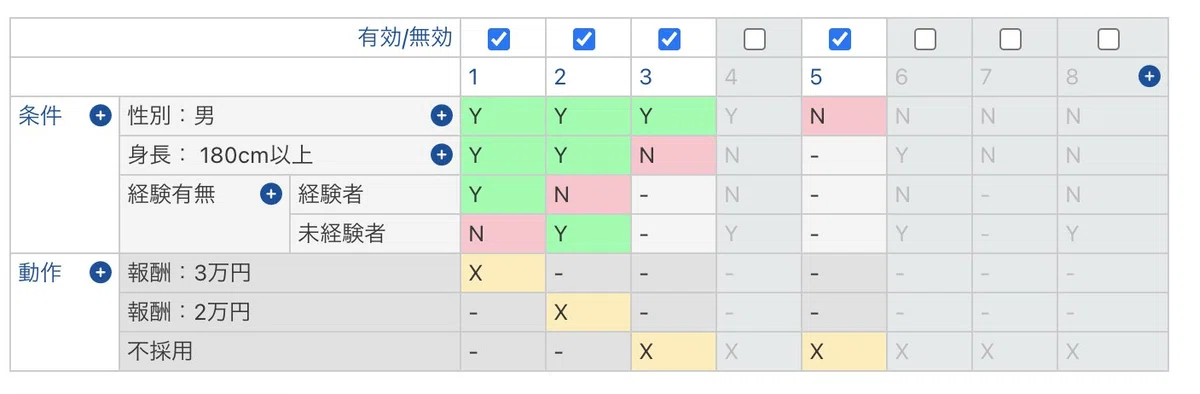Image resolution: width=1200 pixels, height=394 pixels.
Task: Click the pink N cell in column 5
Action: pos(844,116)
